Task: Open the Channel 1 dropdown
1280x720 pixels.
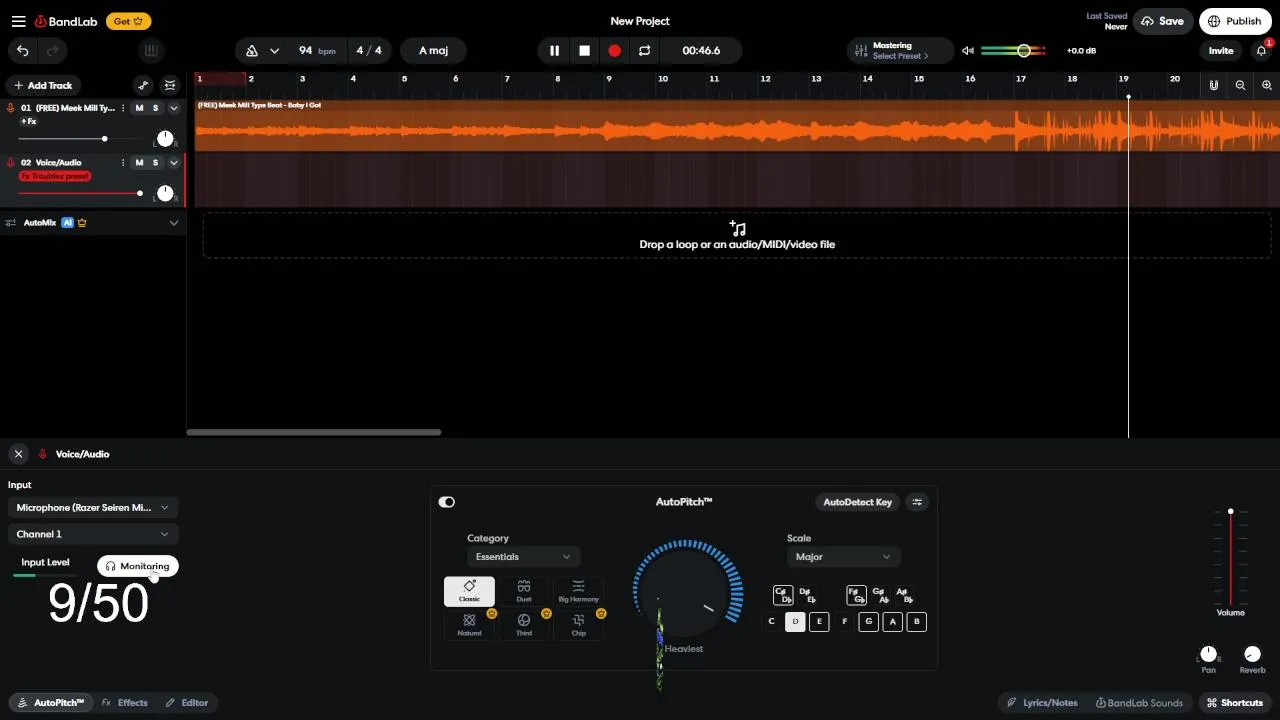Action: pyautogui.click(x=94, y=534)
